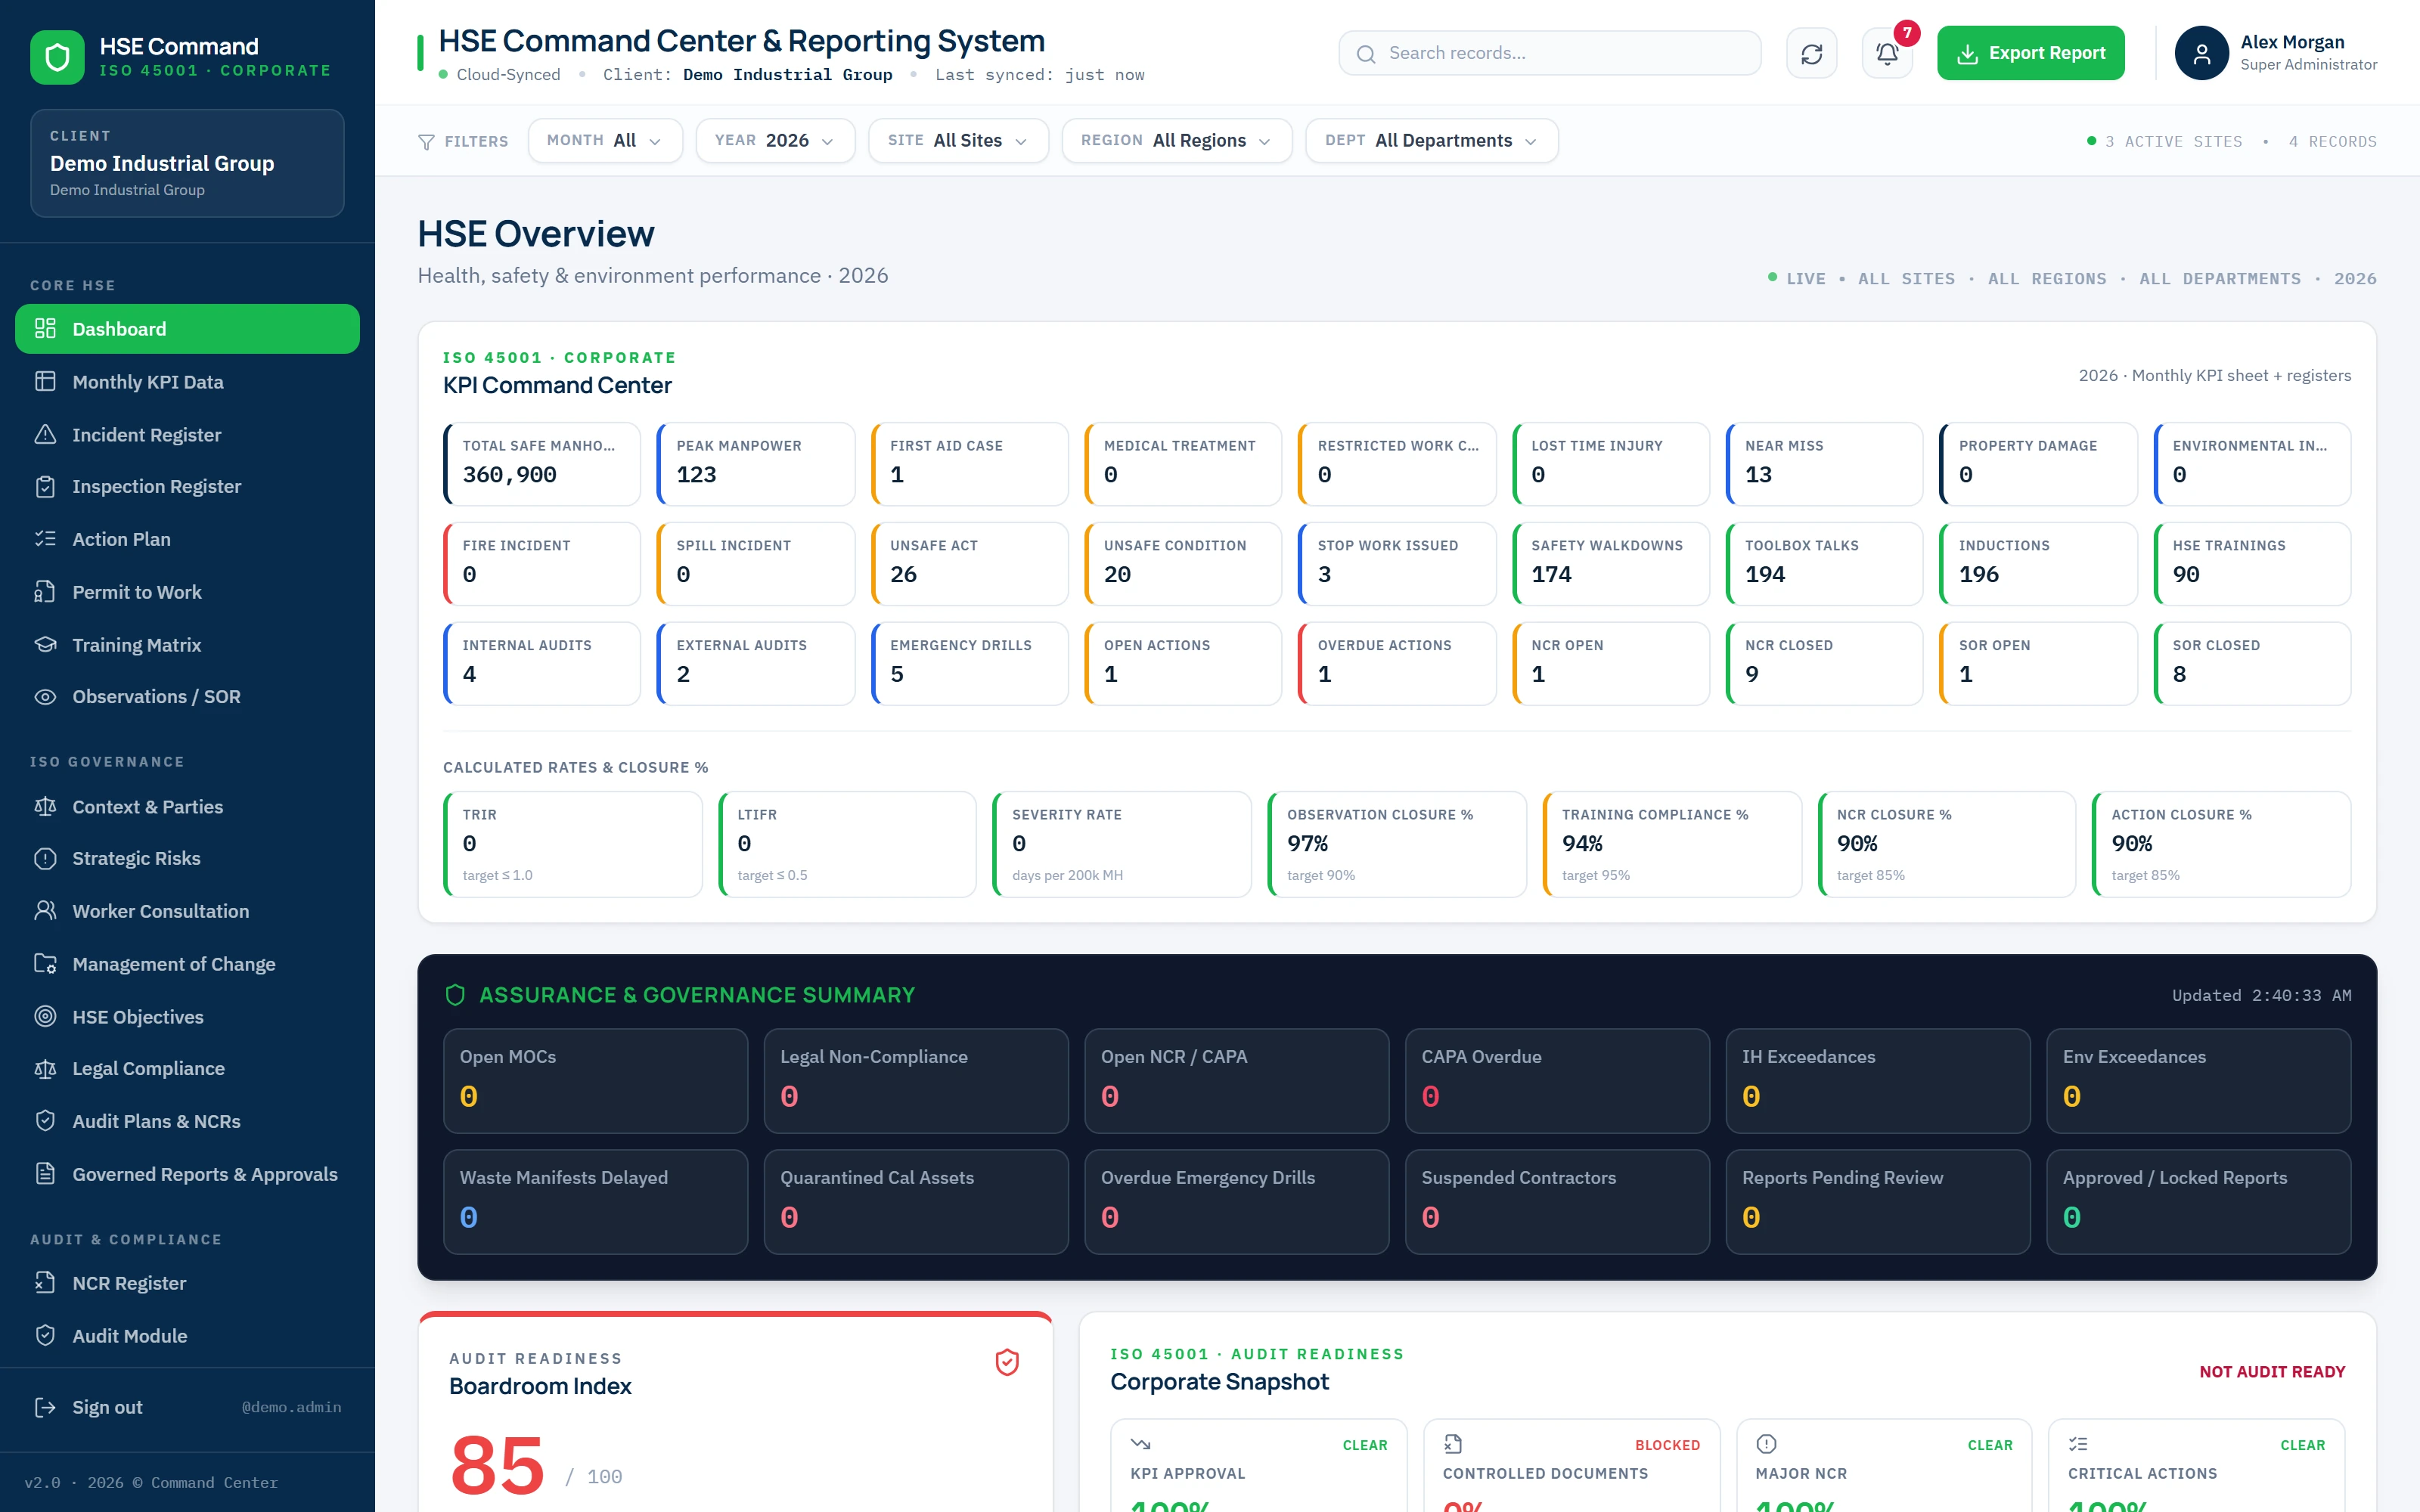Click the Alex Morgan user avatar icon

(2201, 53)
